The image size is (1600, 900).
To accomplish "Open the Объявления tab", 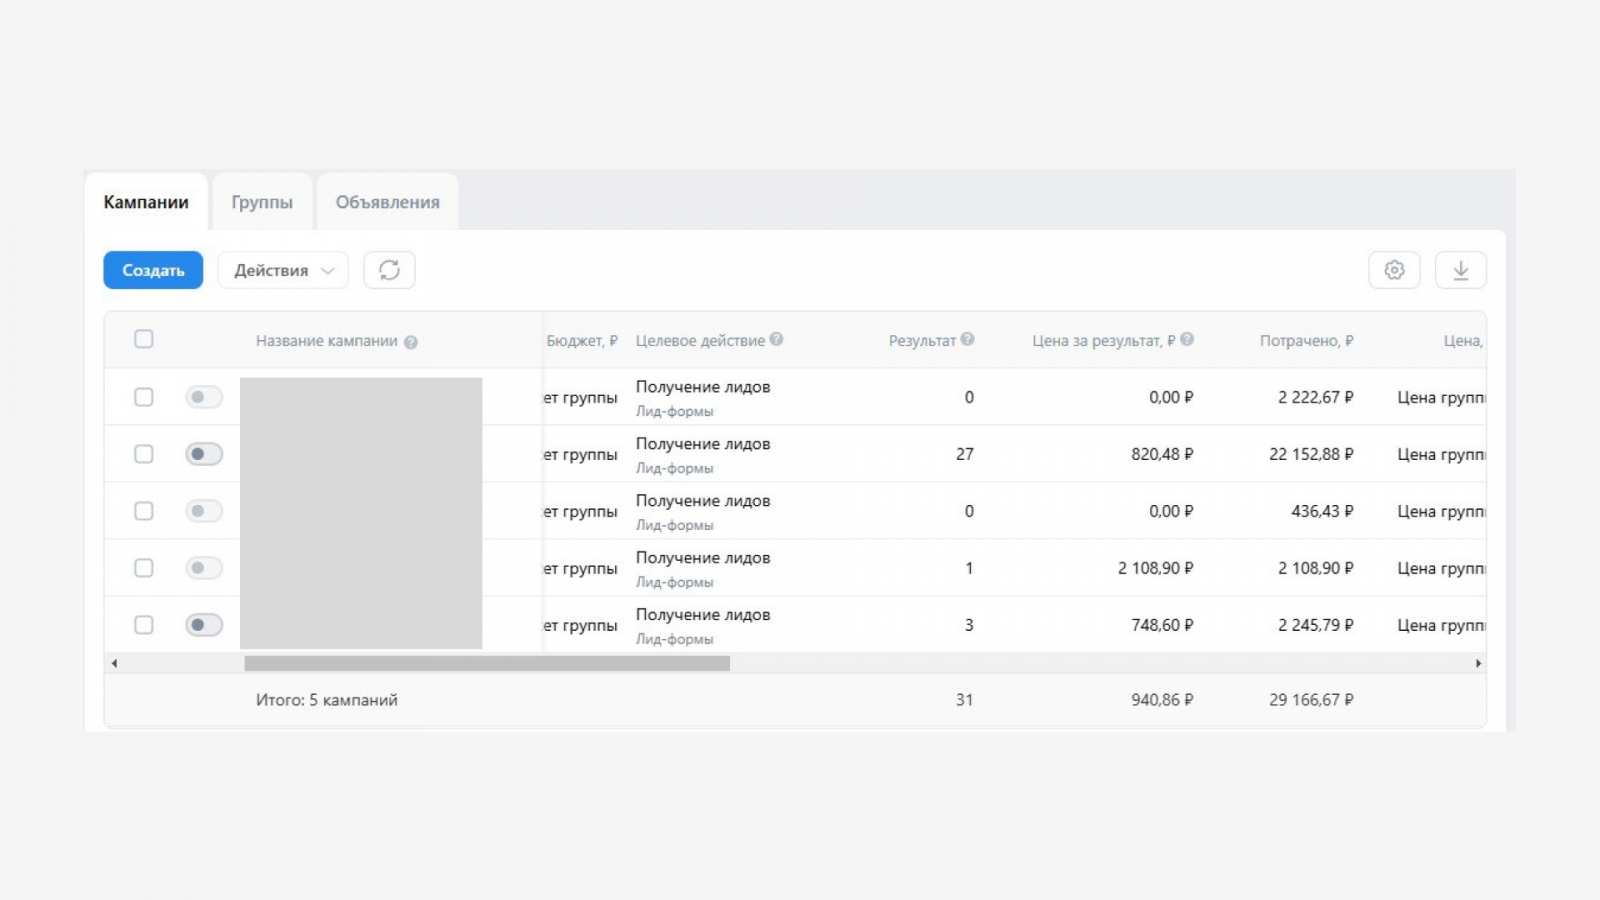I will [x=387, y=202].
